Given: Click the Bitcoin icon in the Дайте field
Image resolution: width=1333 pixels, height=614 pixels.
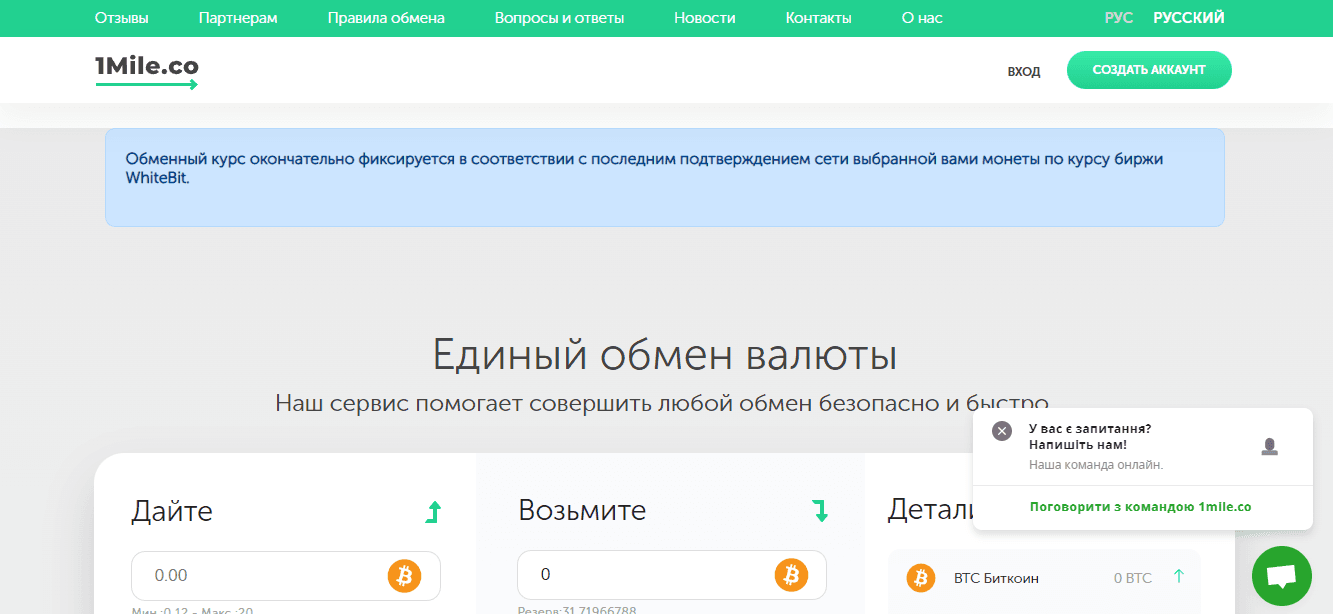Looking at the screenshot, I should pyautogui.click(x=405, y=575).
